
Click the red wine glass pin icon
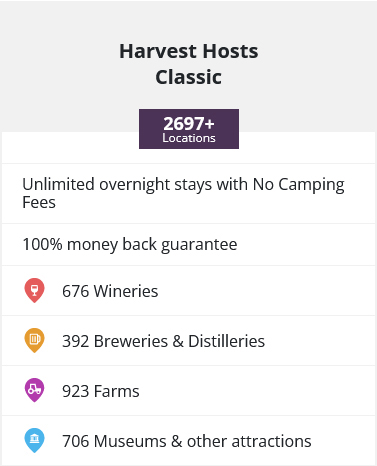coord(34,290)
